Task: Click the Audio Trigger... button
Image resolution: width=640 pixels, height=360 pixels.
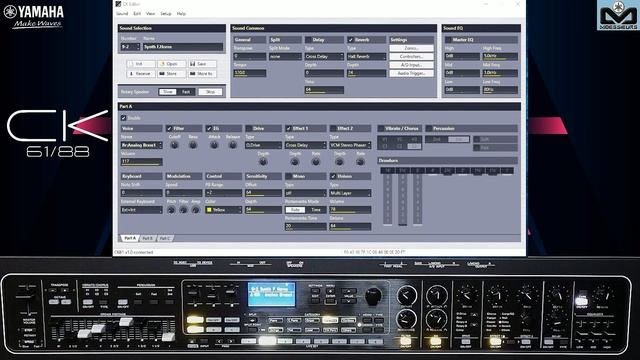Action: click(411, 73)
